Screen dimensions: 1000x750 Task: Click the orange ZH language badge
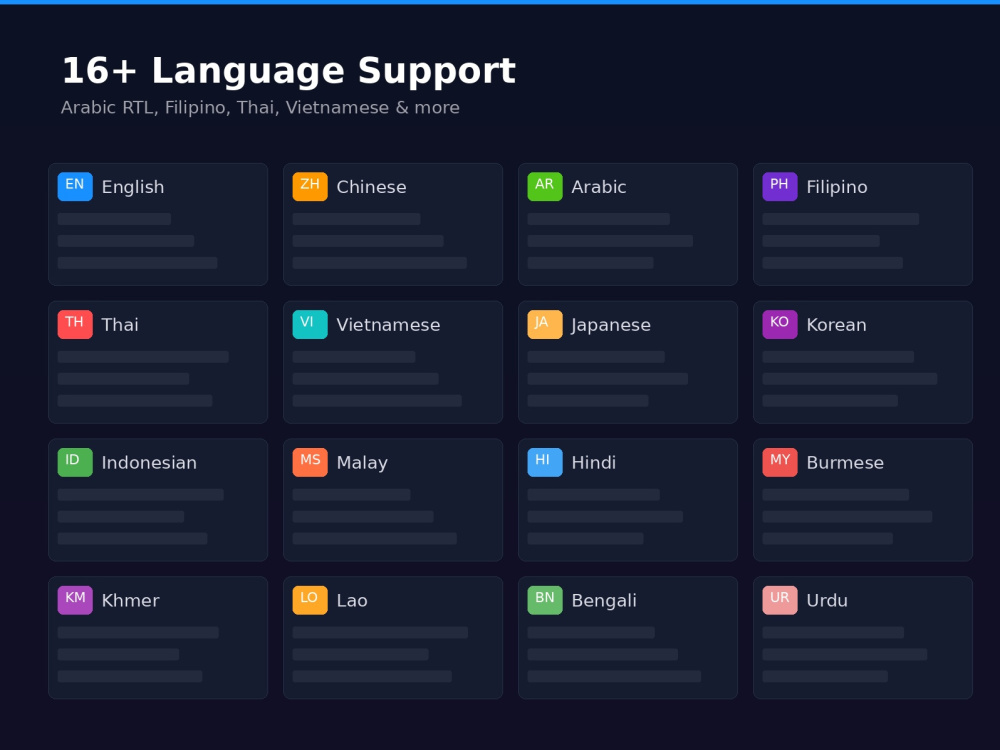coord(310,187)
